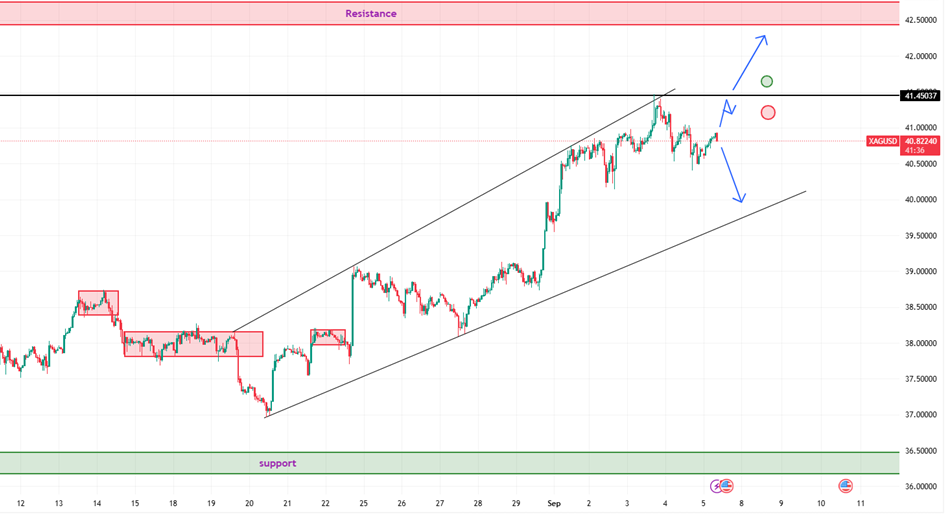
Task: Click the 'Resistance' zone label
Action: 371,13
